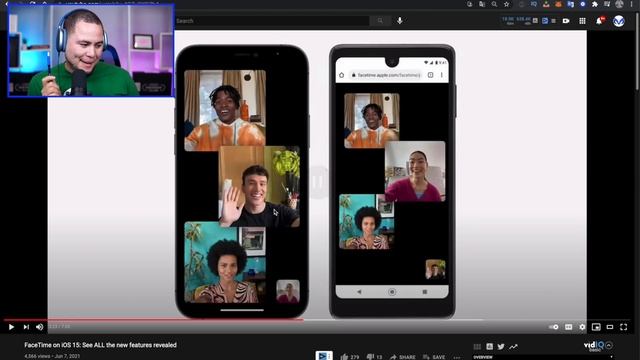This screenshot has width=640, height=360.
Task: Expand the vidIQ OVERVIEW dropdown
Action: [x=543, y=357]
